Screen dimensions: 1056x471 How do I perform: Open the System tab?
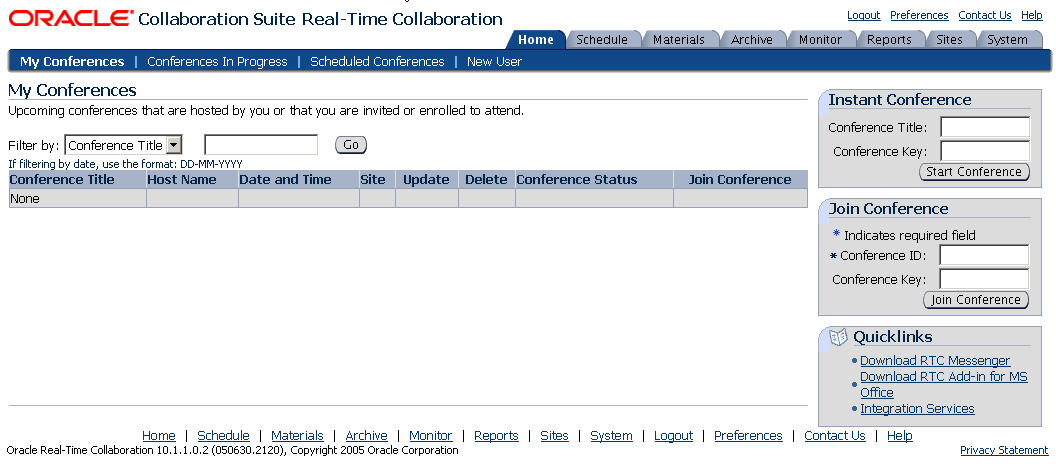pyautogui.click(x=1007, y=40)
